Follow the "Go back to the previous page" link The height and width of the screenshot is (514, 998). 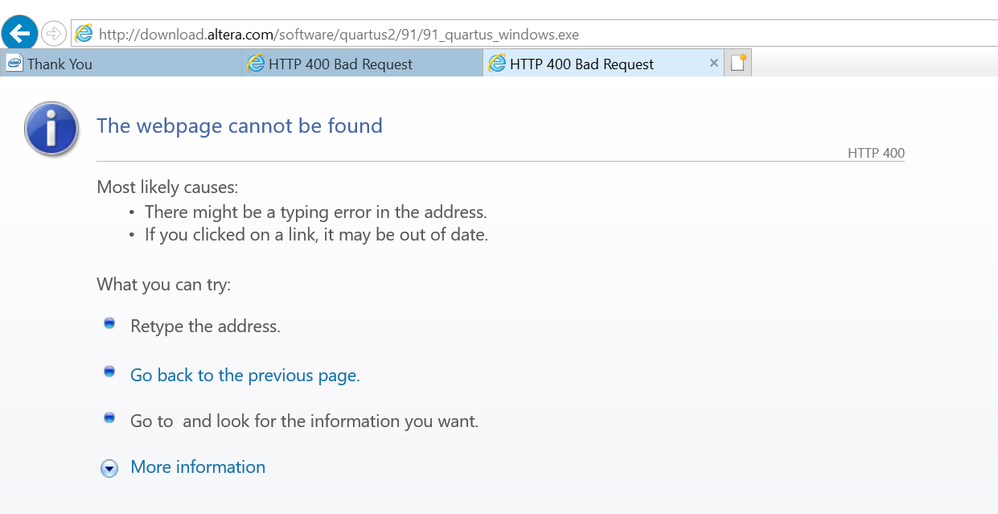pos(245,375)
